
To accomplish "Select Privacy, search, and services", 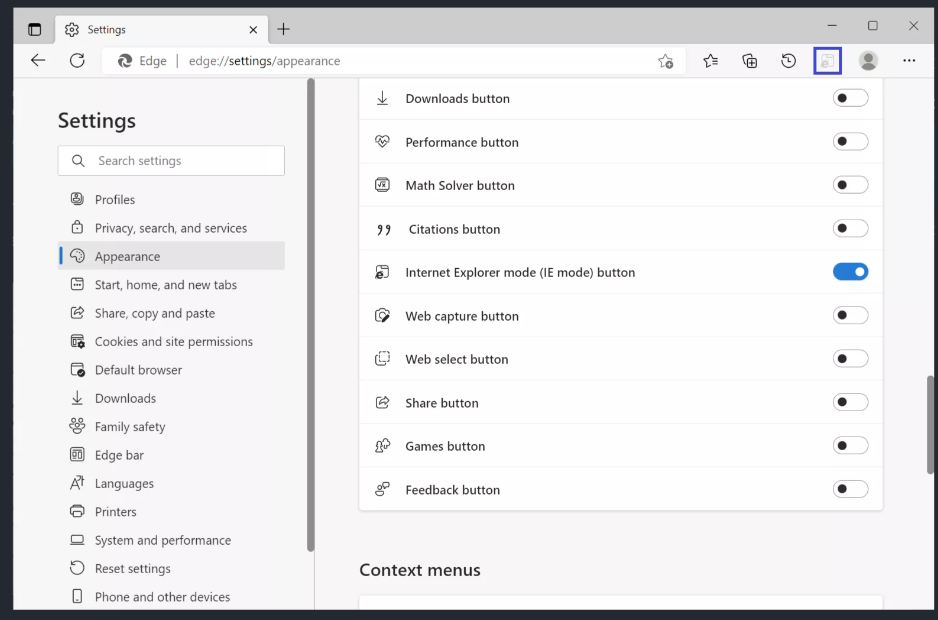I will pos(170,228).
